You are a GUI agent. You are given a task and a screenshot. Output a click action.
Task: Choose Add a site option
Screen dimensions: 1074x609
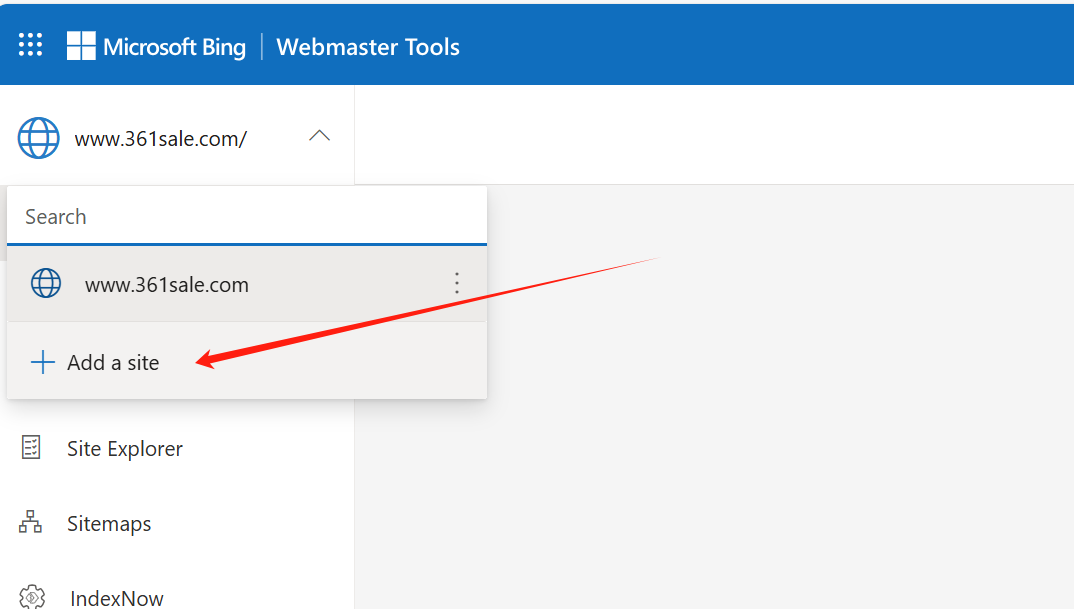point(113,363)
